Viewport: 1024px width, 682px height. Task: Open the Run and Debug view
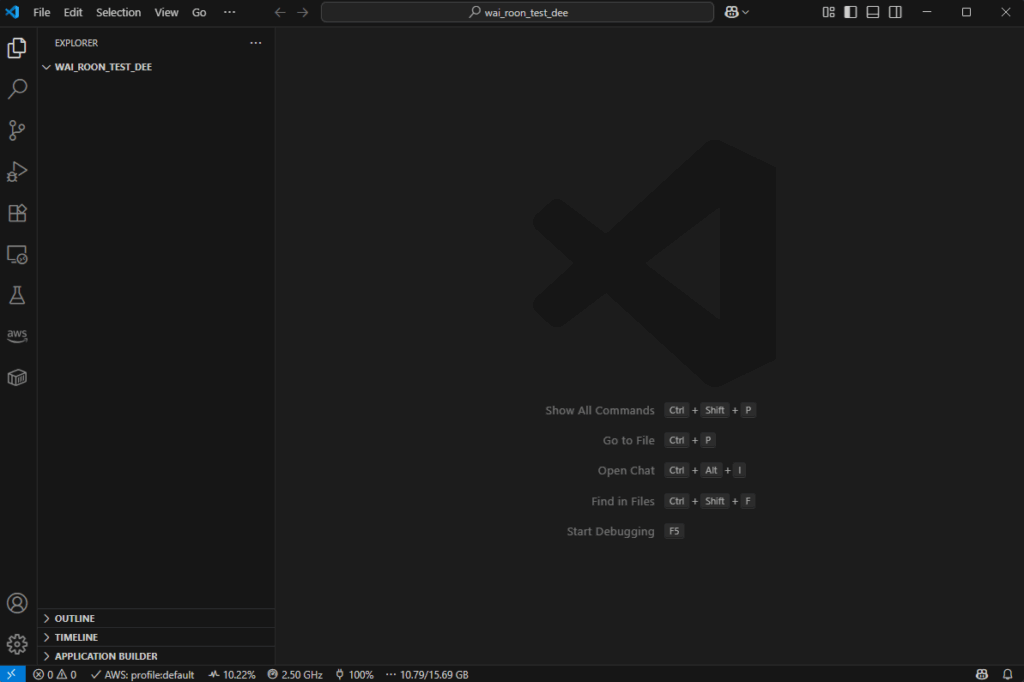tap(17, 171)
